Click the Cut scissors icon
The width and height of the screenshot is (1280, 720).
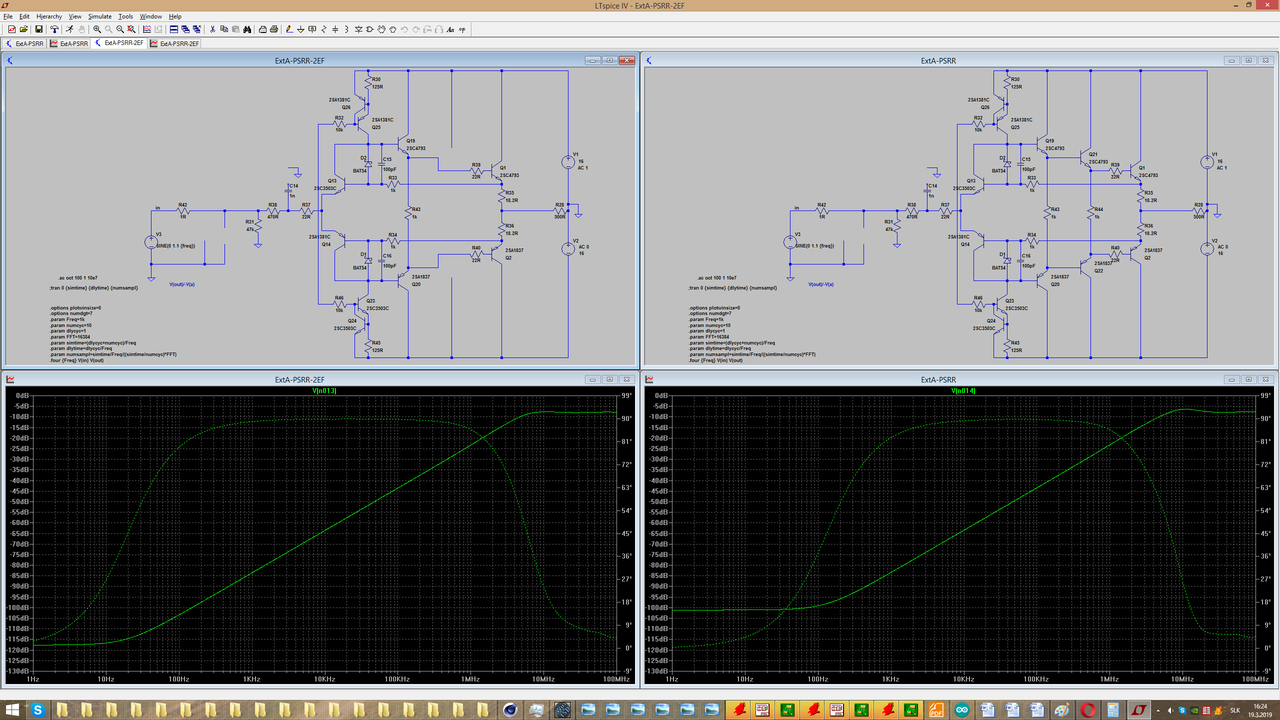click(212, 29)
